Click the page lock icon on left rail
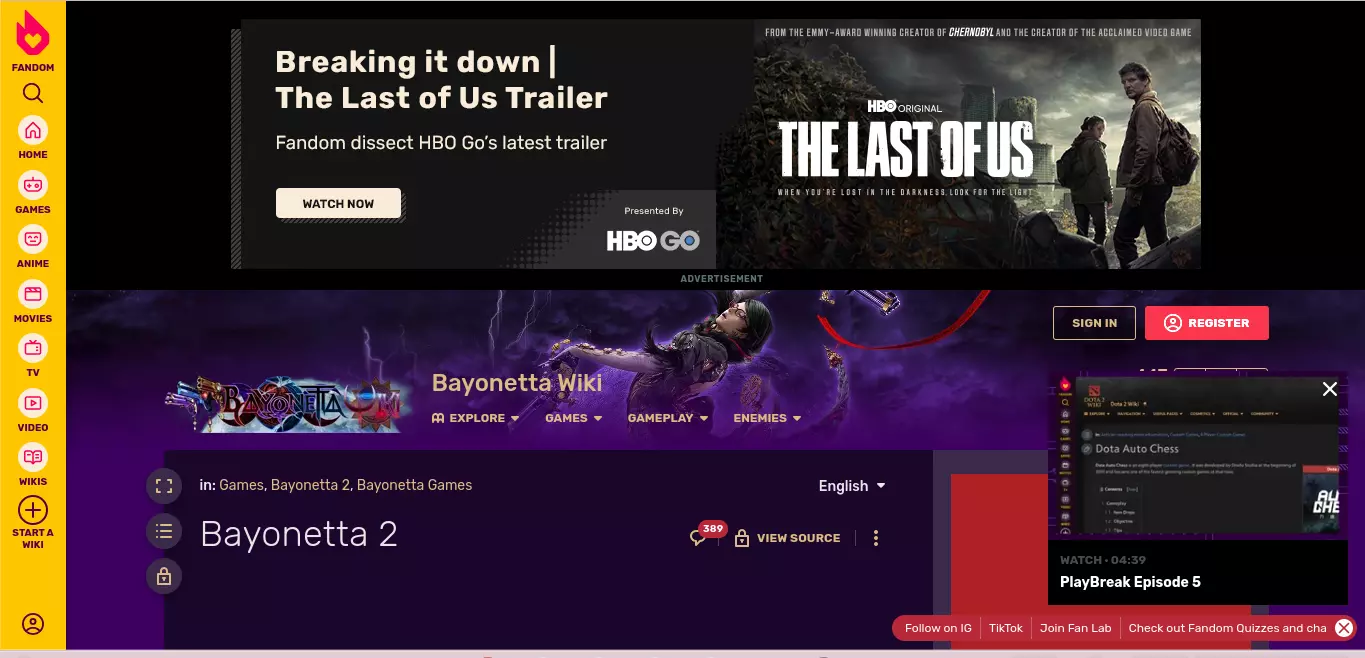This screenshot has height=658, width=1365. tap(164, 576)
